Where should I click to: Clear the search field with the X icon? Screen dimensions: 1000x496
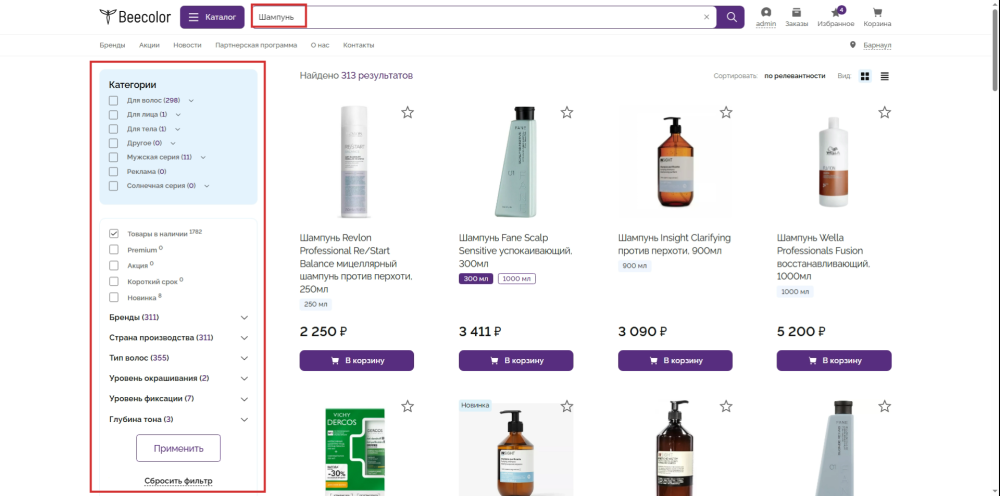[x=707, y=17]
